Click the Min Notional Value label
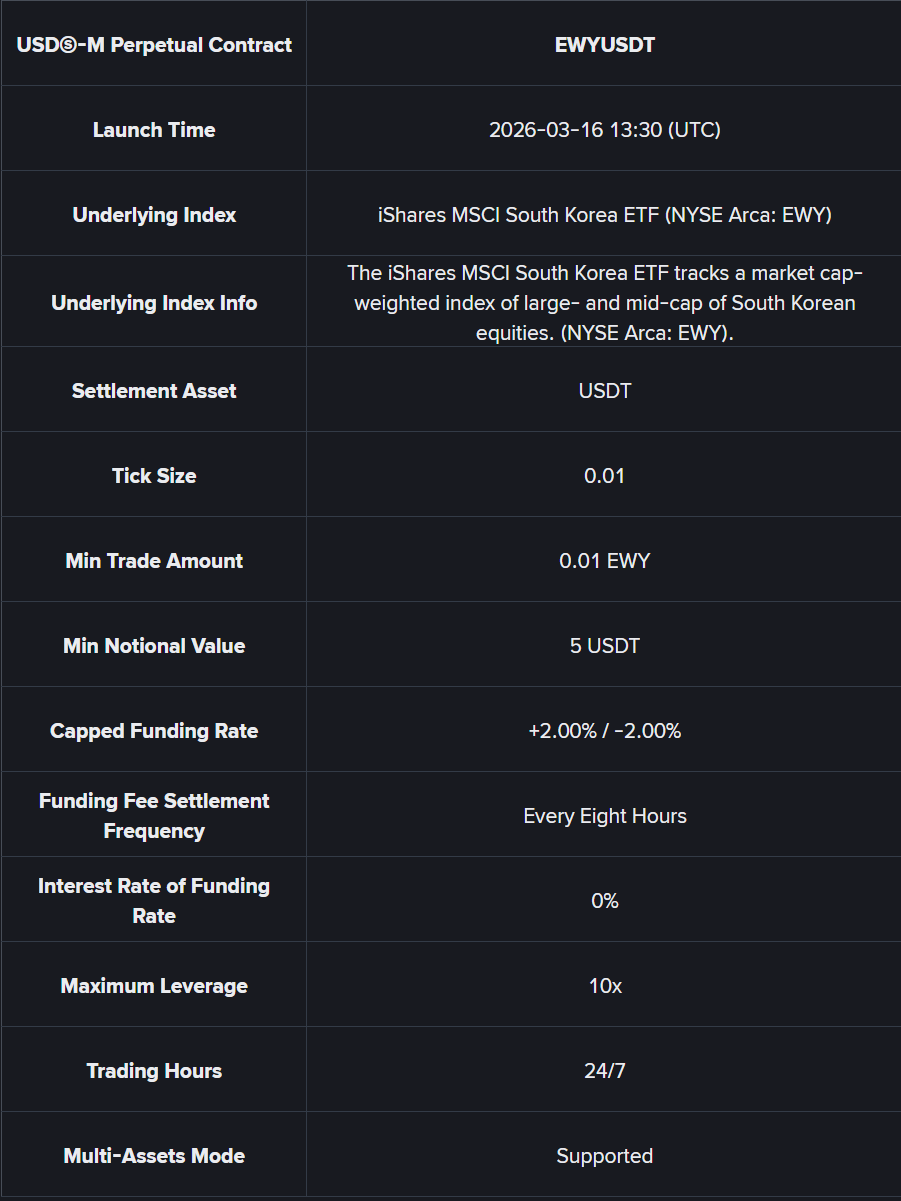 (154, 645)
